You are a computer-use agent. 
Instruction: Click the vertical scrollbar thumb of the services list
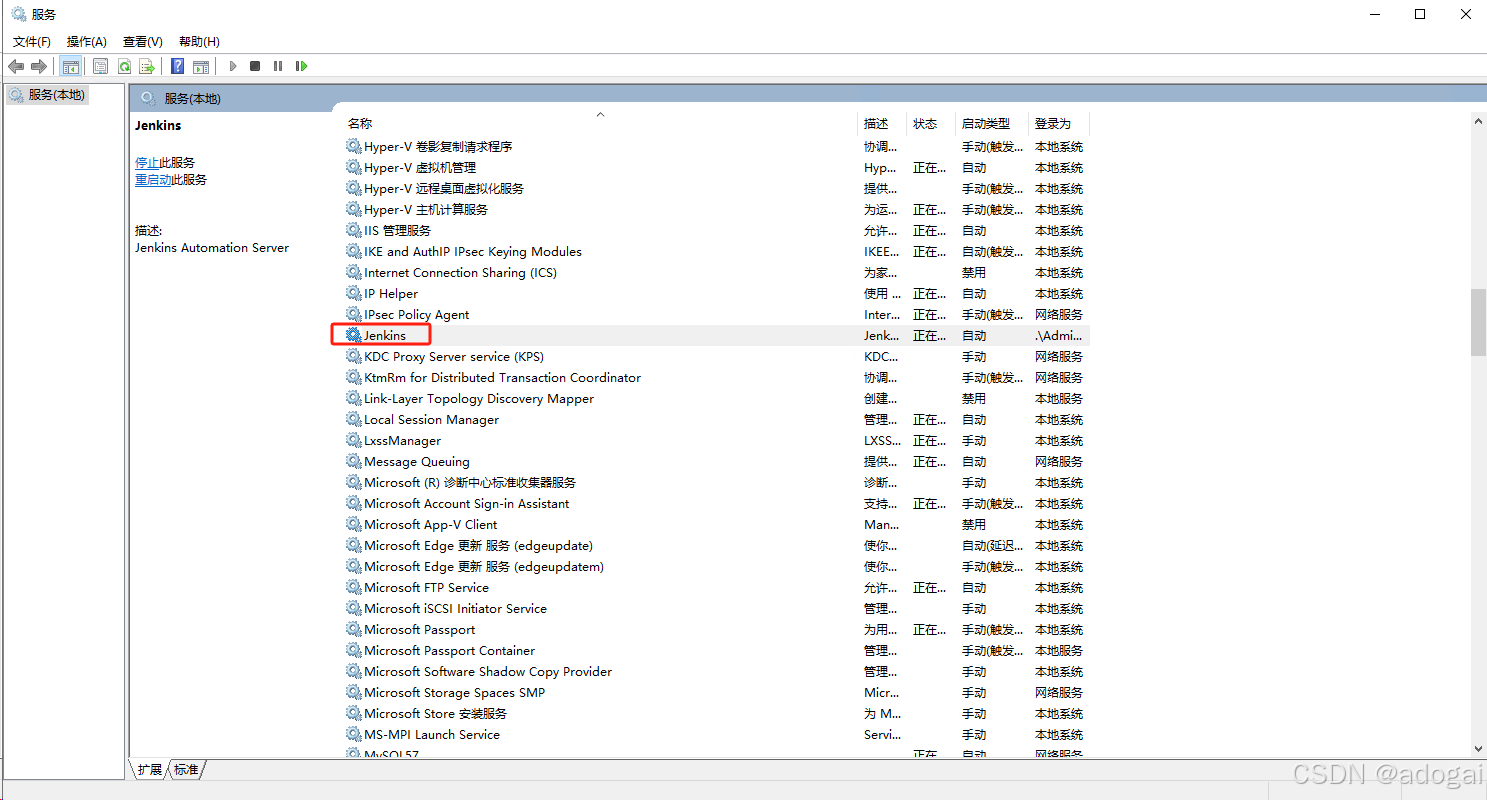(x=1478, y=322)
